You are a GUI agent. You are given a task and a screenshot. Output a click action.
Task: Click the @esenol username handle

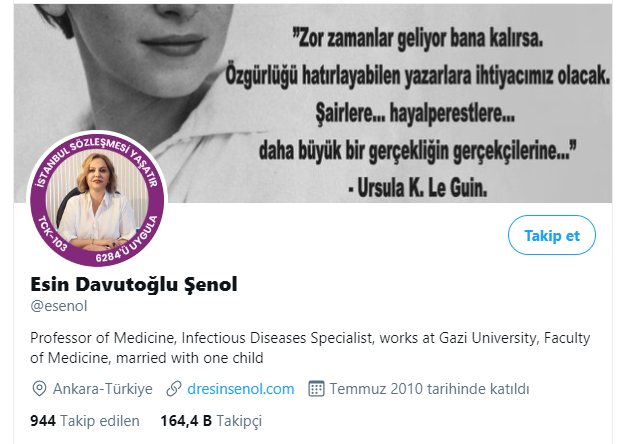coord(59,306)
